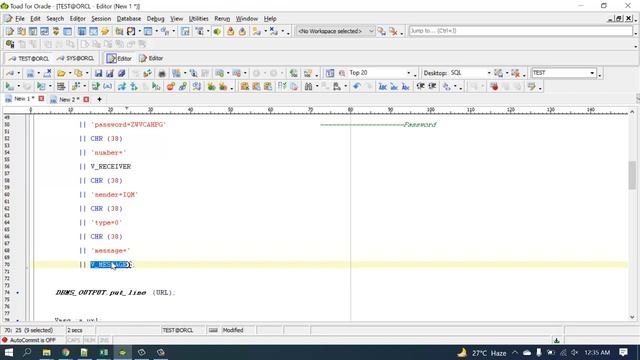Image resolution: width=640 pixels, height=360 pixels.
Task: Click the Print icon in editor toolbar
Action: tap(162, 73)
